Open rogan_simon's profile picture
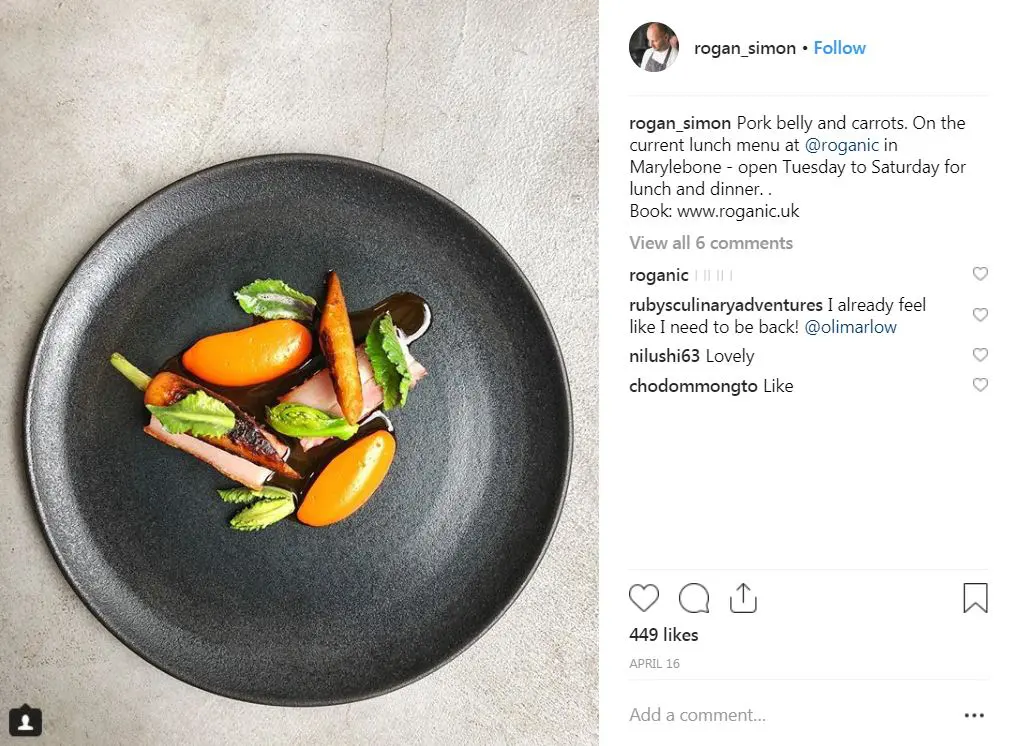The width and height of the screenshot is (1016, 746). pos(654,47)
